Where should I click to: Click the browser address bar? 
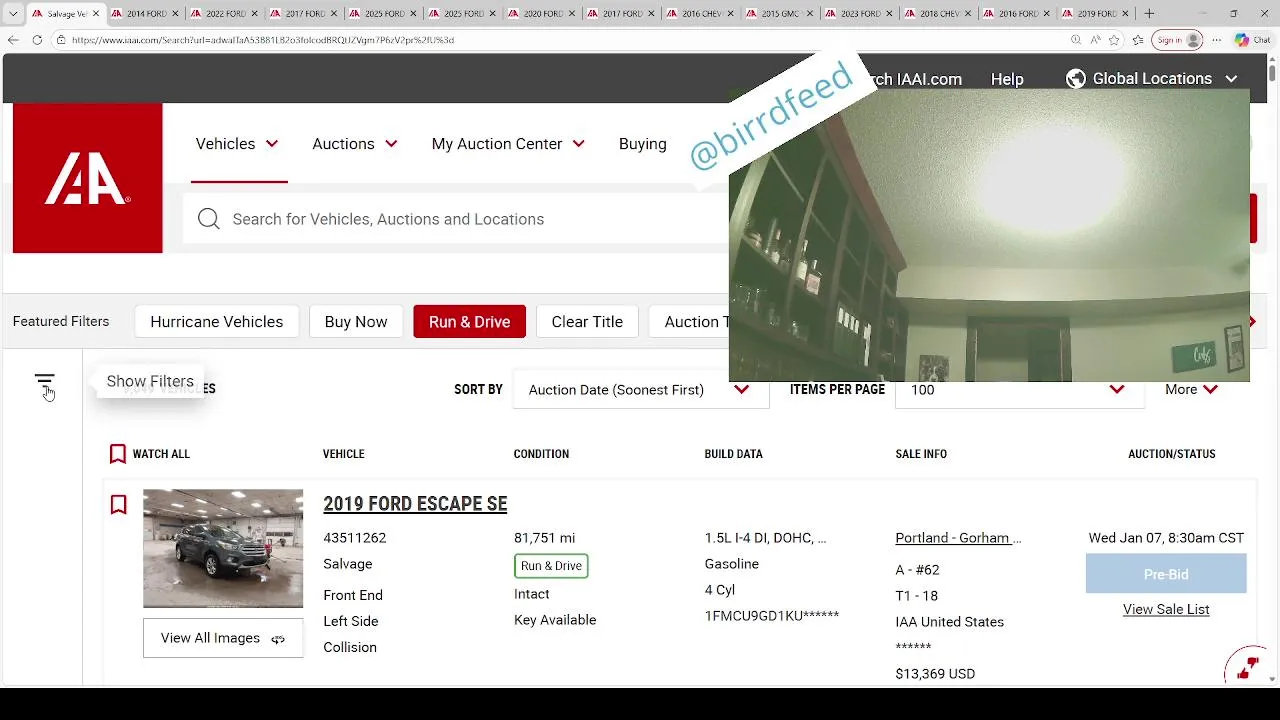point(560,40)
